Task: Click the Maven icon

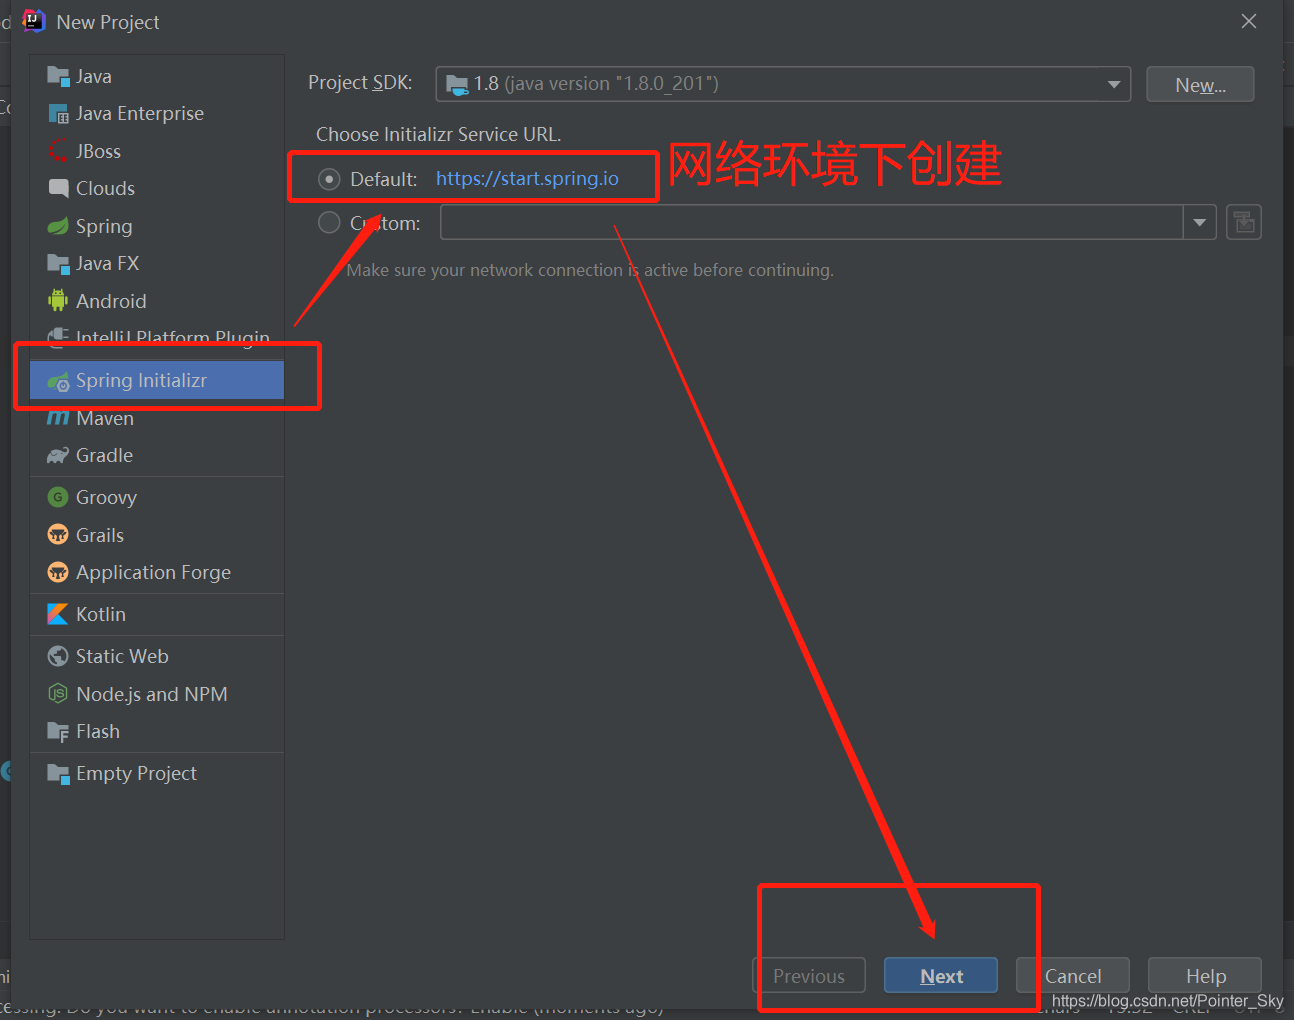Action: (x=58, y=418)
